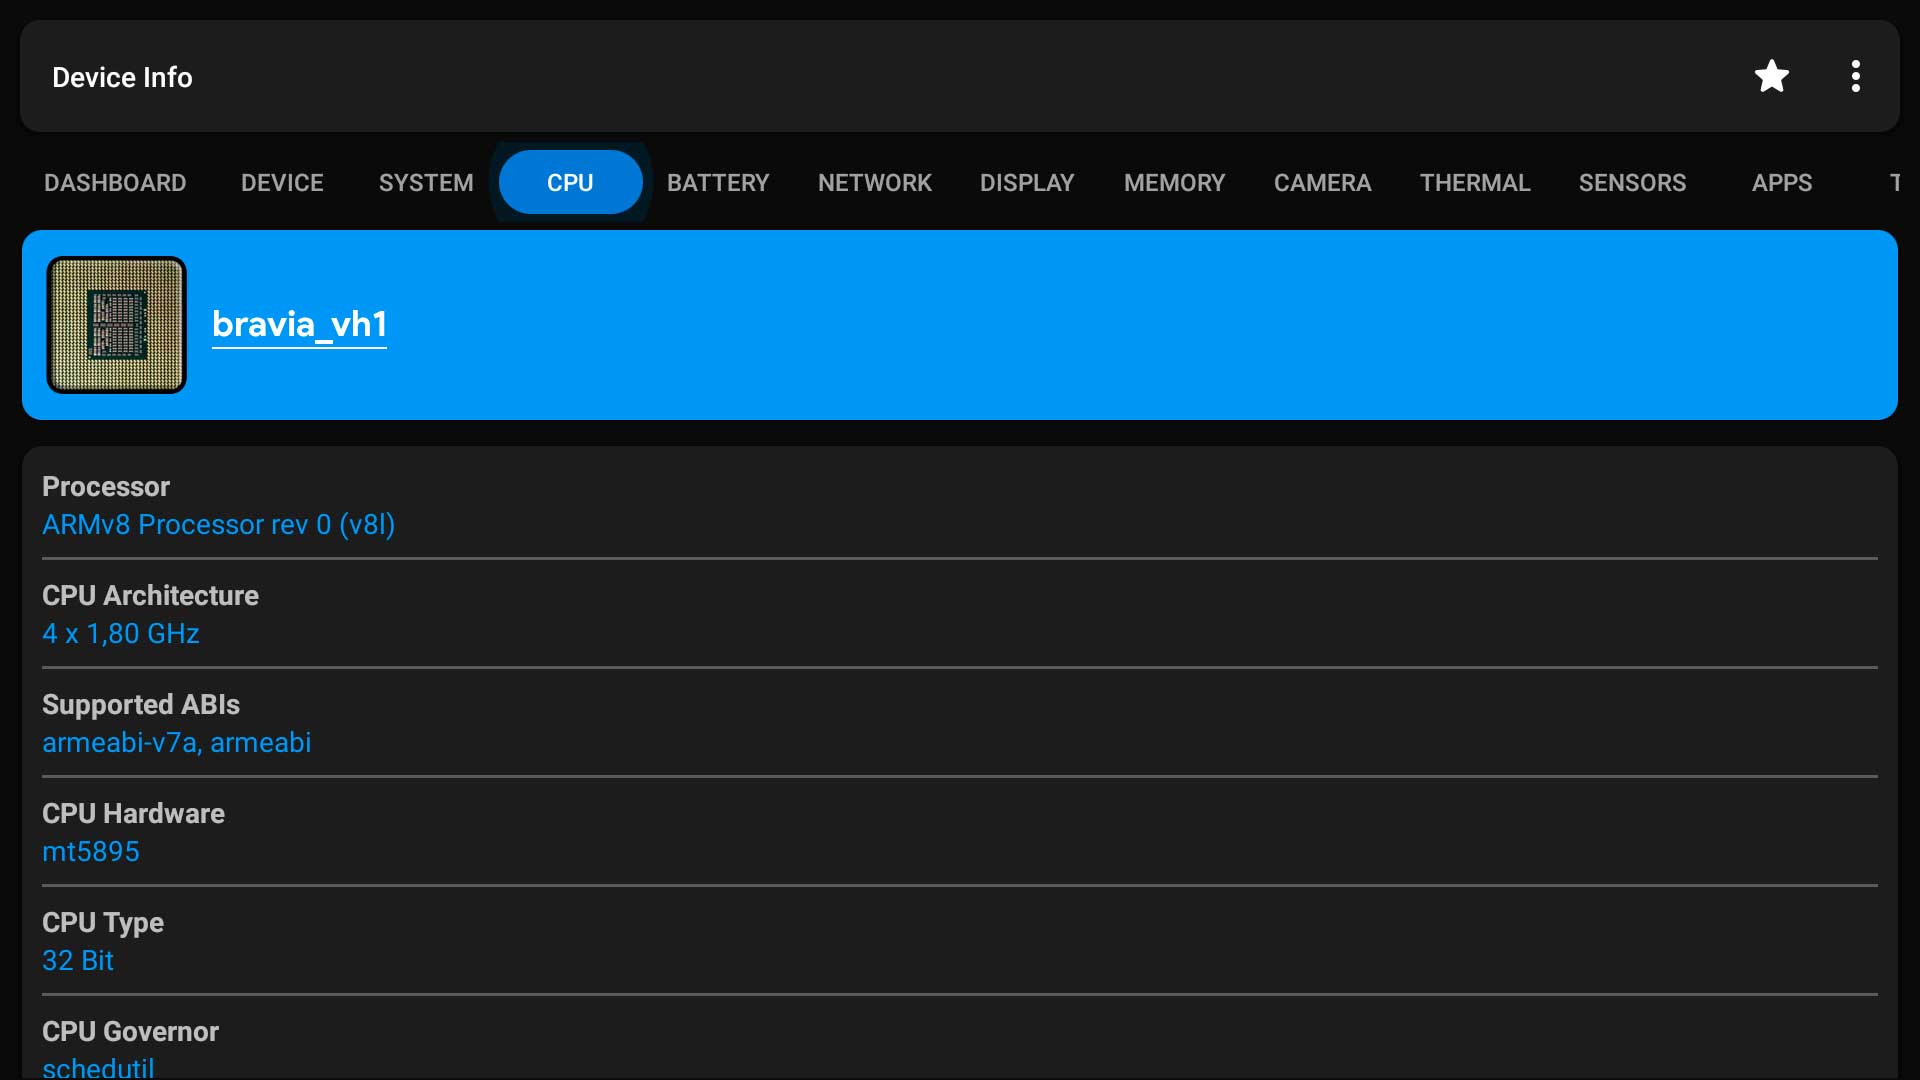Screen dimensions: 1920x1080
Task: Click the DEVICE tab
Action: (282, 182)
